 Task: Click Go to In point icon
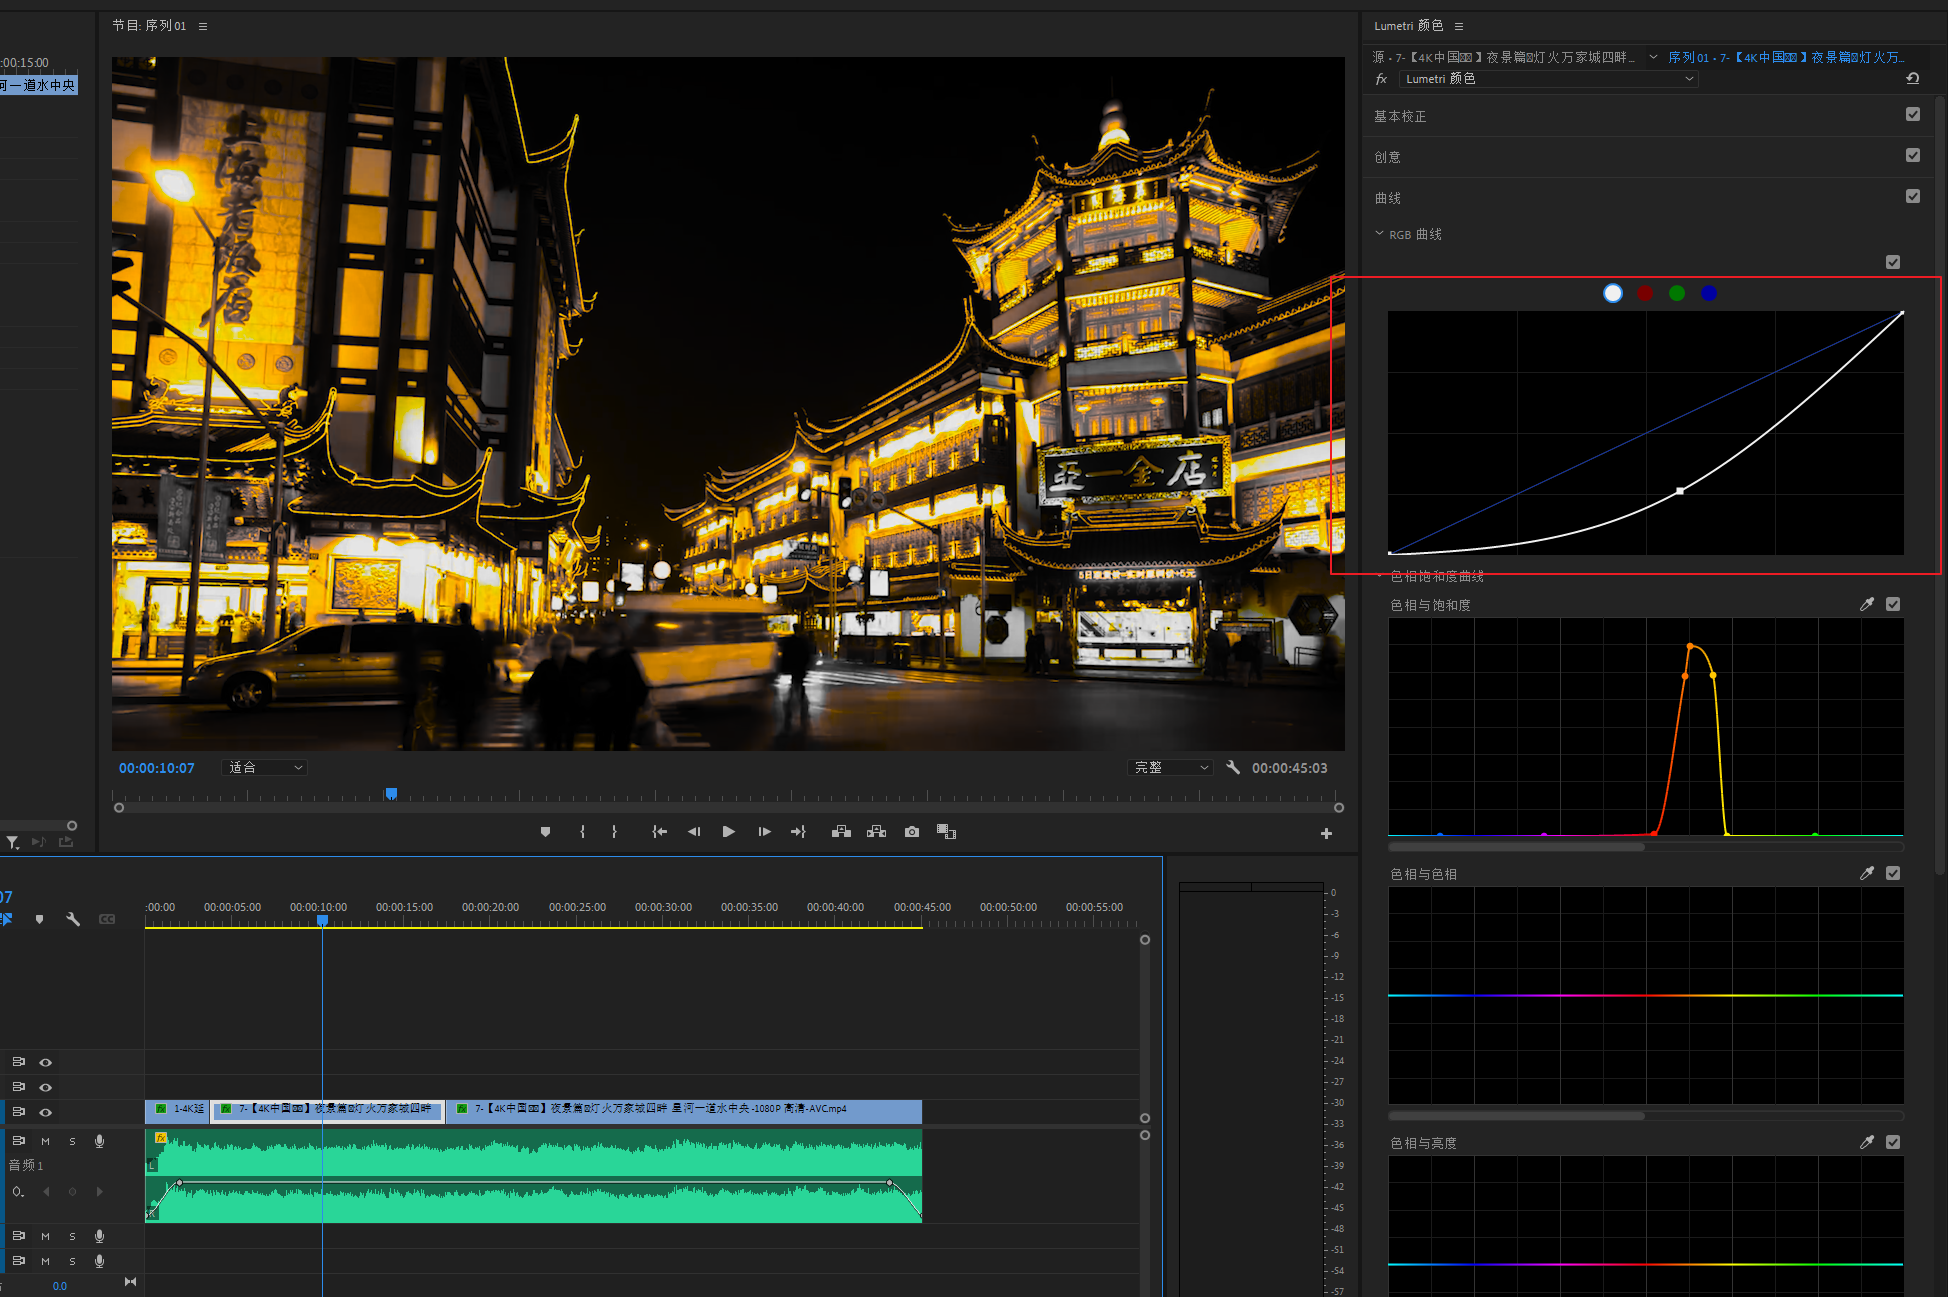(x=659, y=832)
